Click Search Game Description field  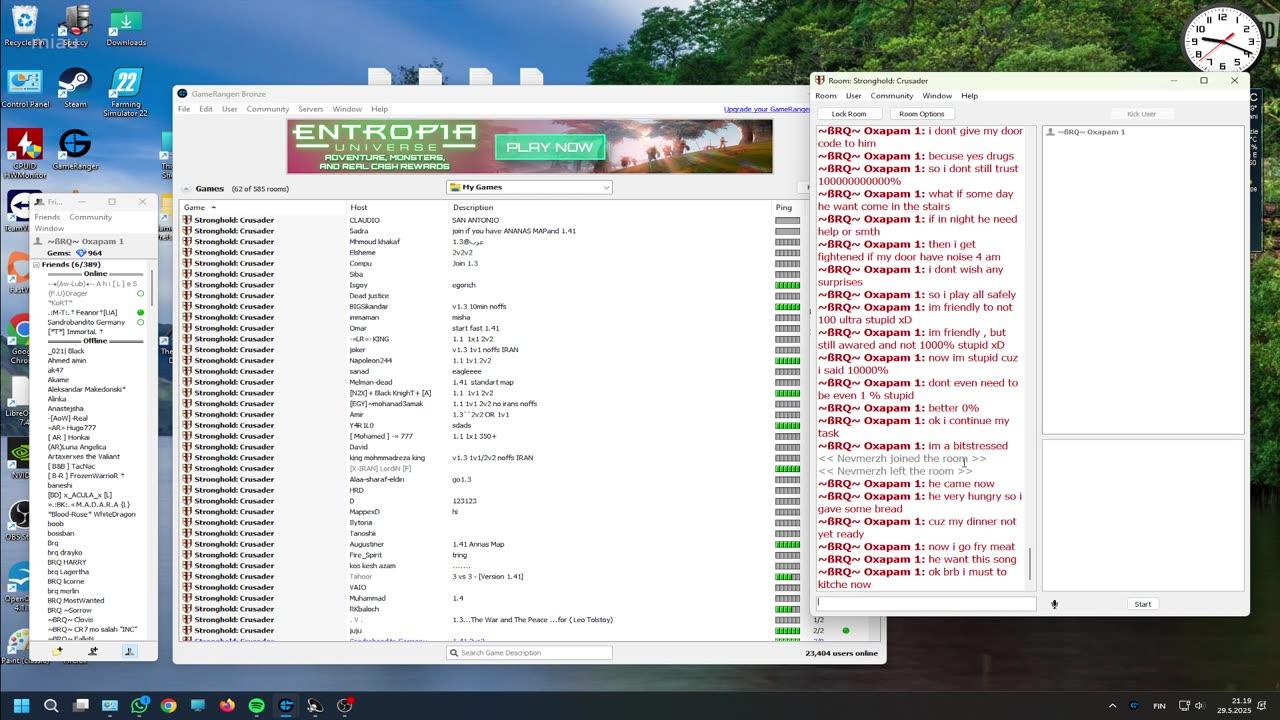(x=529, y=653)
